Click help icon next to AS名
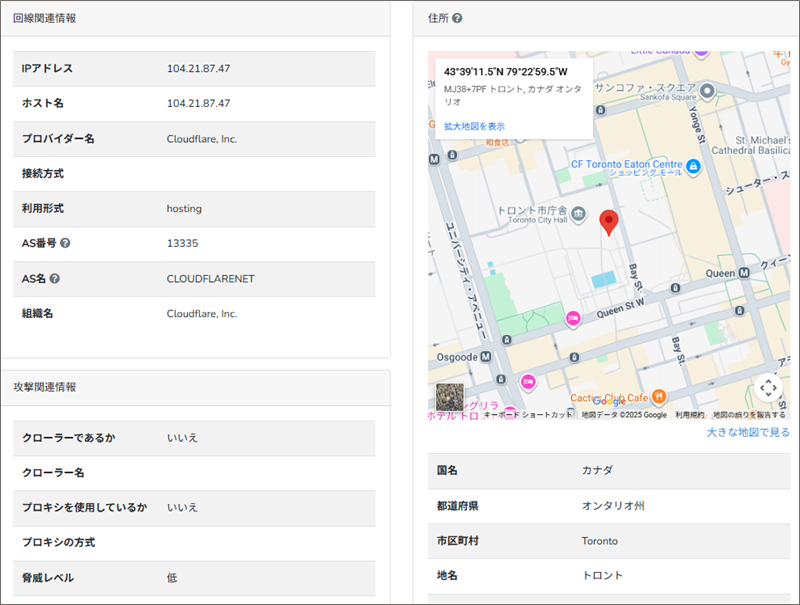 pos(55,279)
